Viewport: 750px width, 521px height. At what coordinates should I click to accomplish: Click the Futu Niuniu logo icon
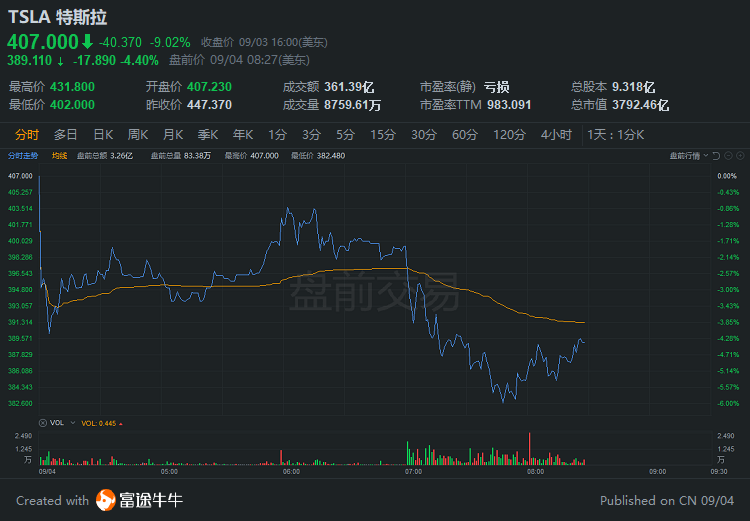[105, 500]
